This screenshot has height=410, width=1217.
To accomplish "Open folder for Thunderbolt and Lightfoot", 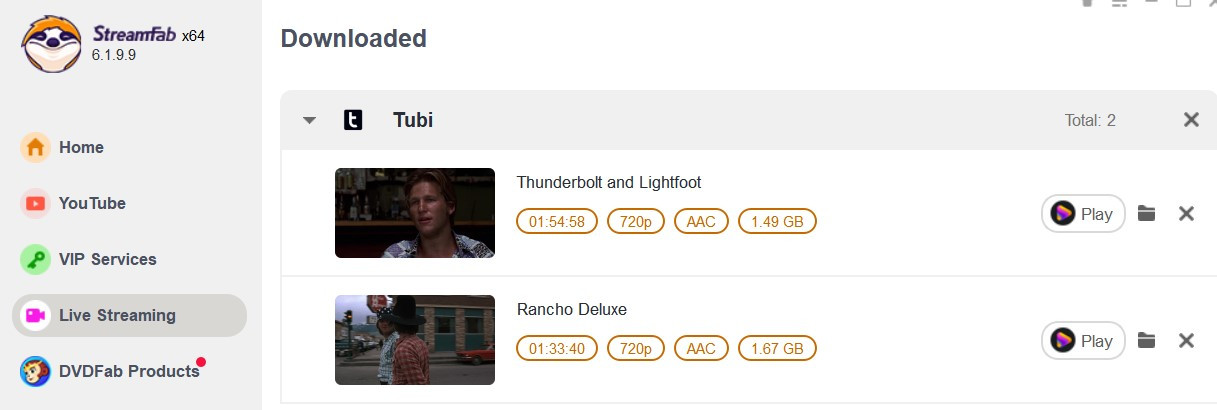I will click(1146, 213).
